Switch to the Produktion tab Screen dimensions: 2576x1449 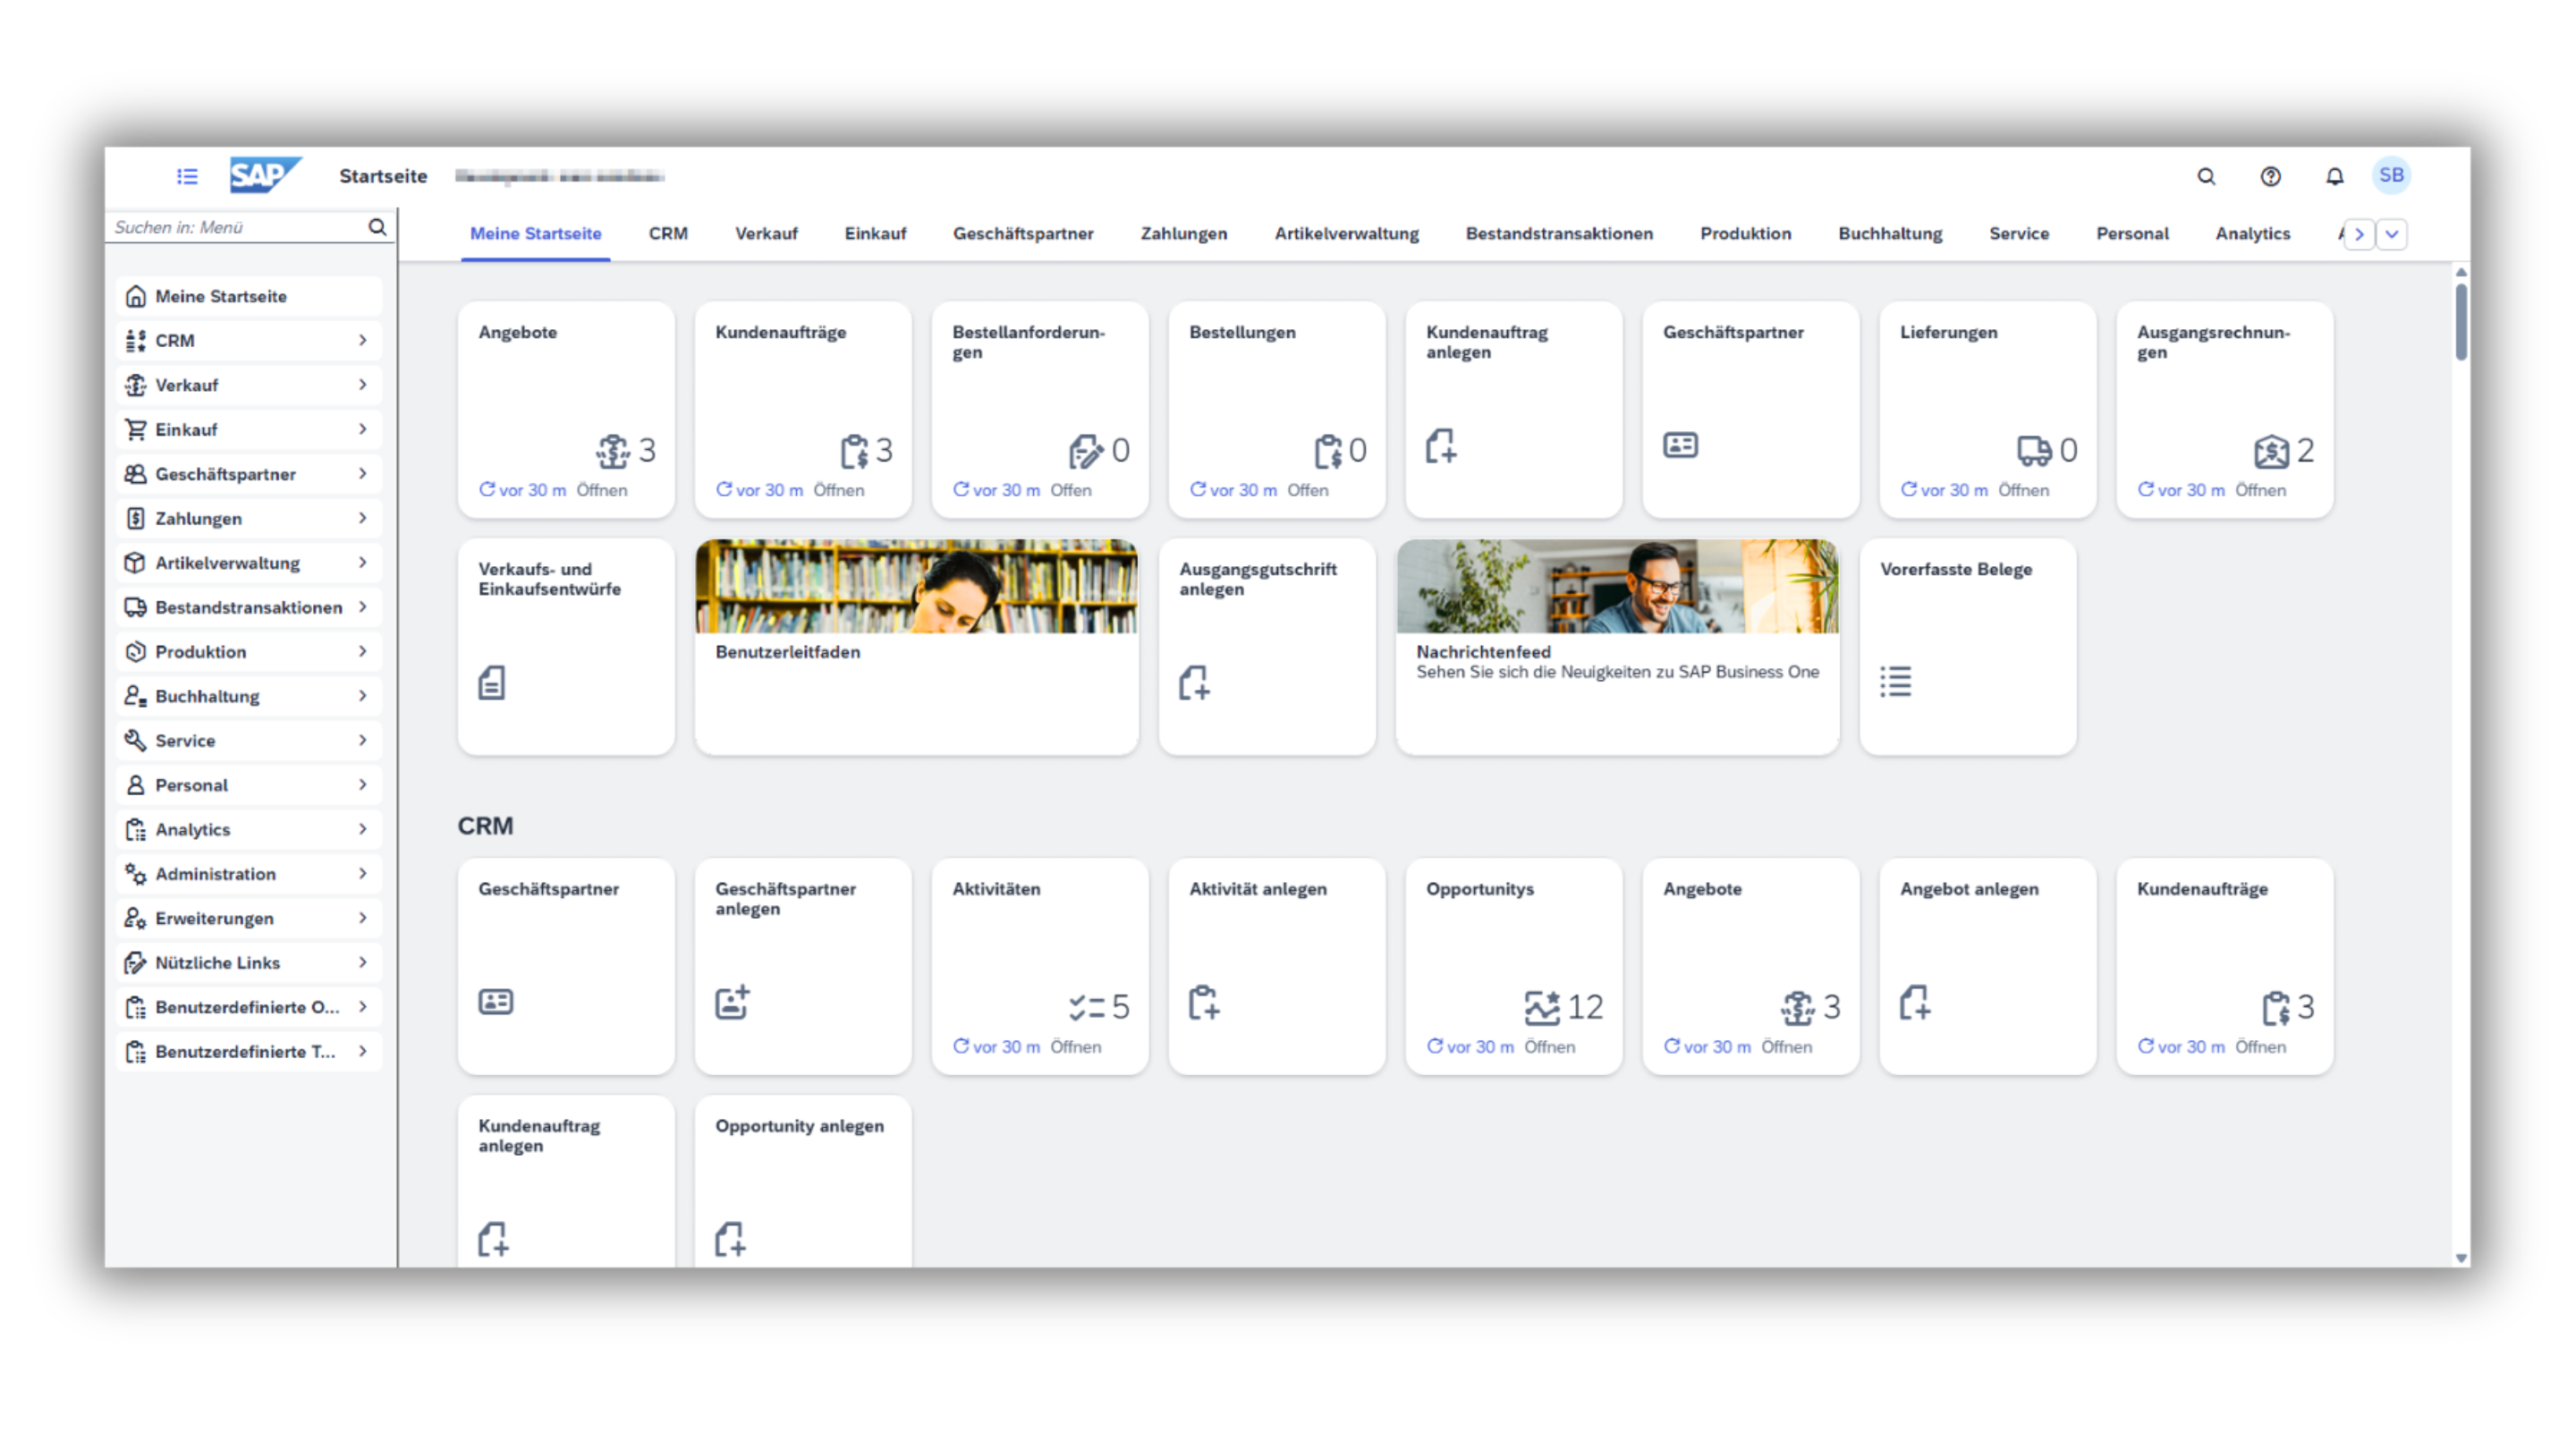[1745, 233]
